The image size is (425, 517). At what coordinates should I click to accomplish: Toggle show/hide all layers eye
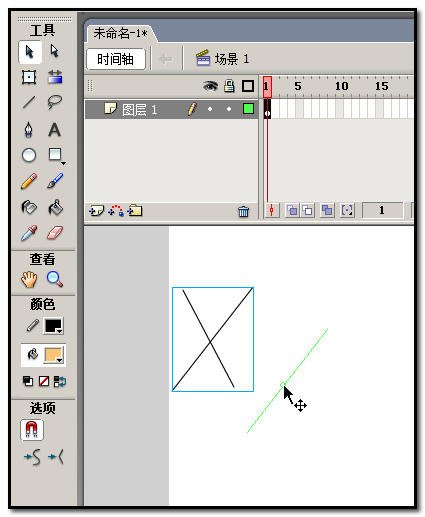coord(210,86)
